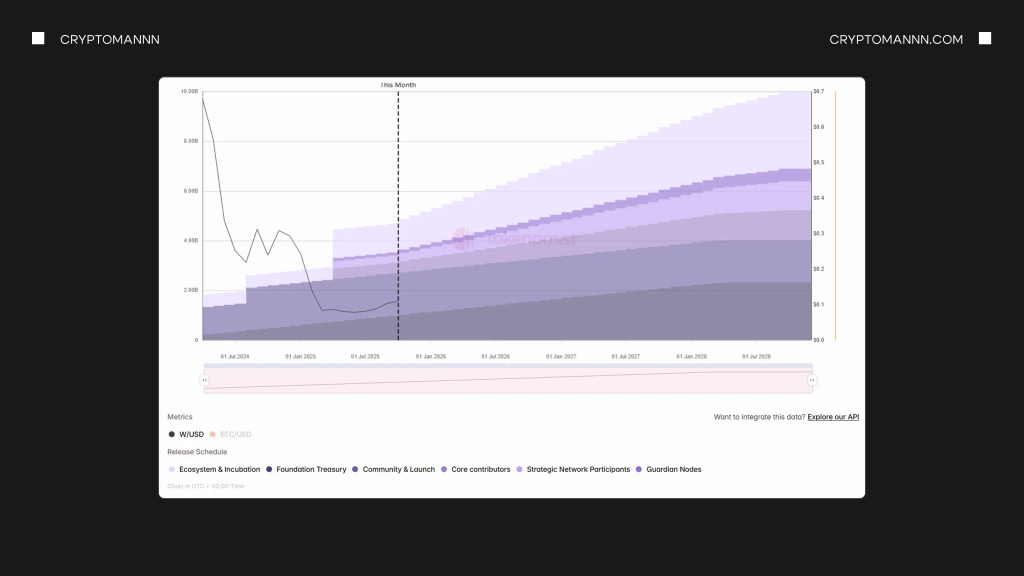The image size is (1024, 576).
Task: Toggle the W/USD metric series
Action: 187,434
